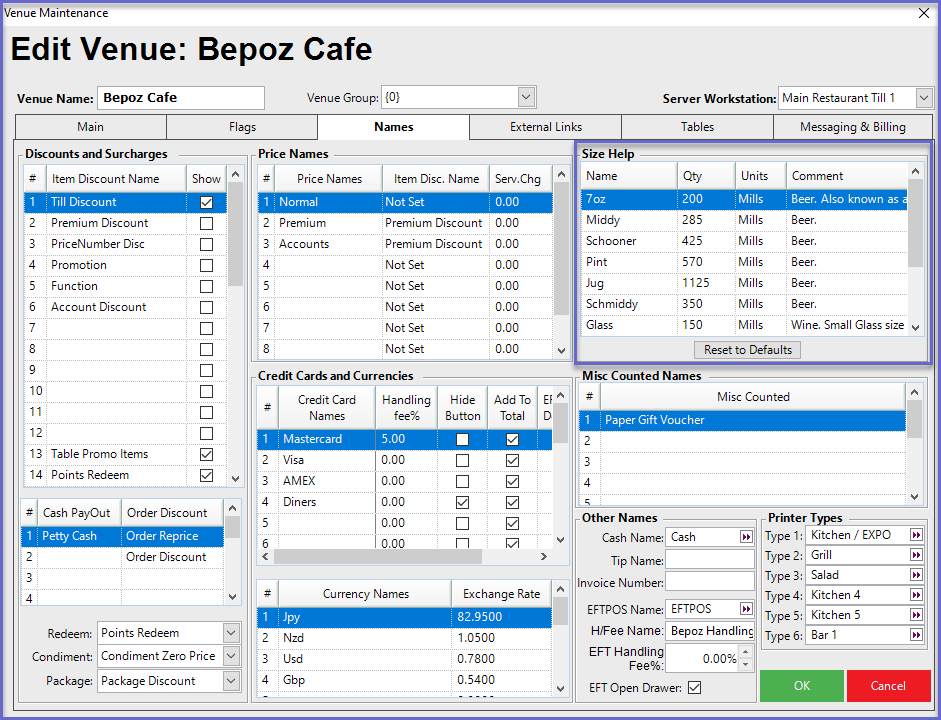Expand the Server Workstation dropdown
The height and width of the screenshot is (720, 941).
pyautogui.click(x=924, y=98)
